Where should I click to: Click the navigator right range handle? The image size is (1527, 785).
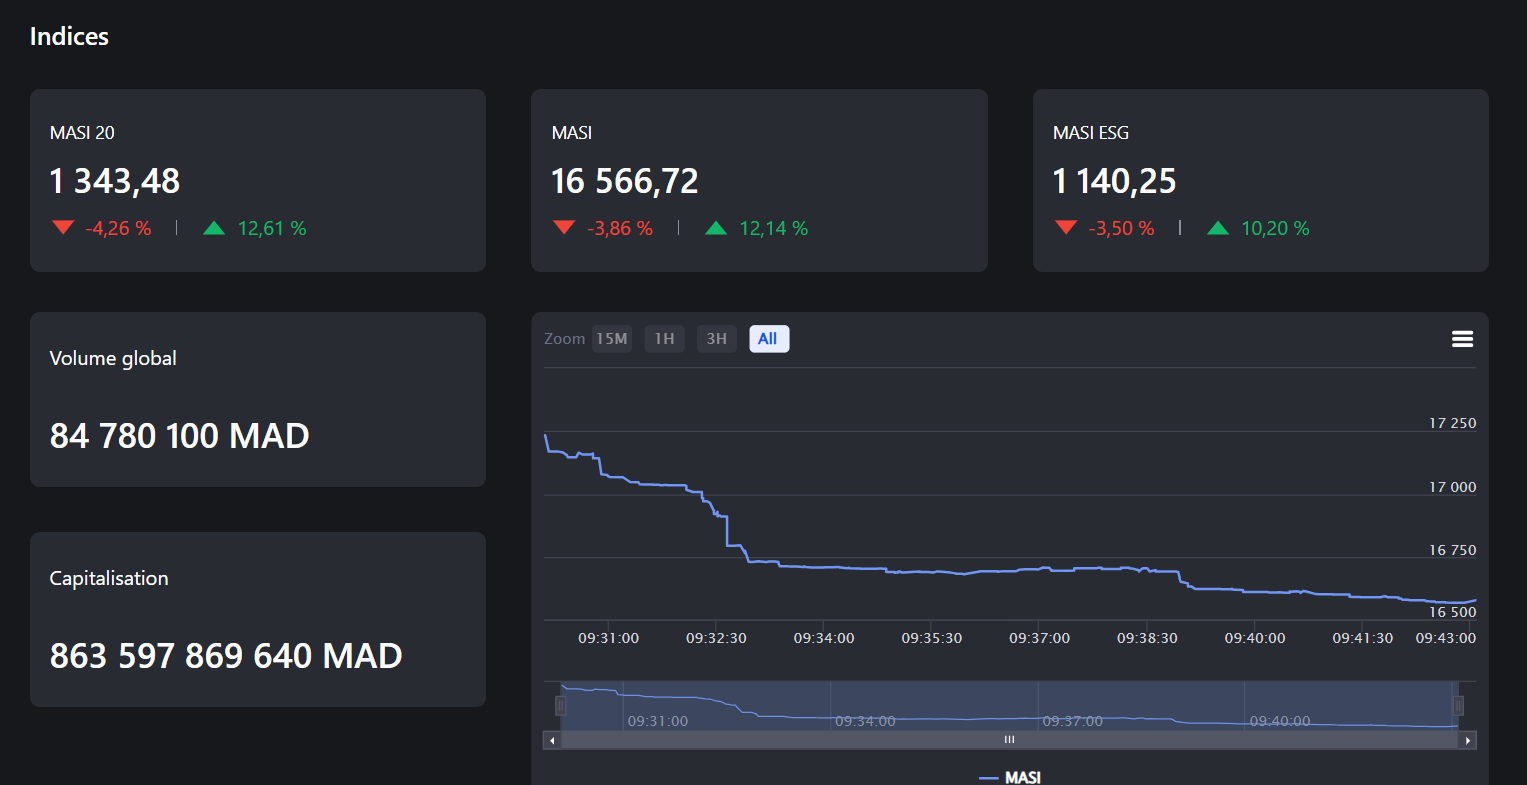[x=1458, y=706]
